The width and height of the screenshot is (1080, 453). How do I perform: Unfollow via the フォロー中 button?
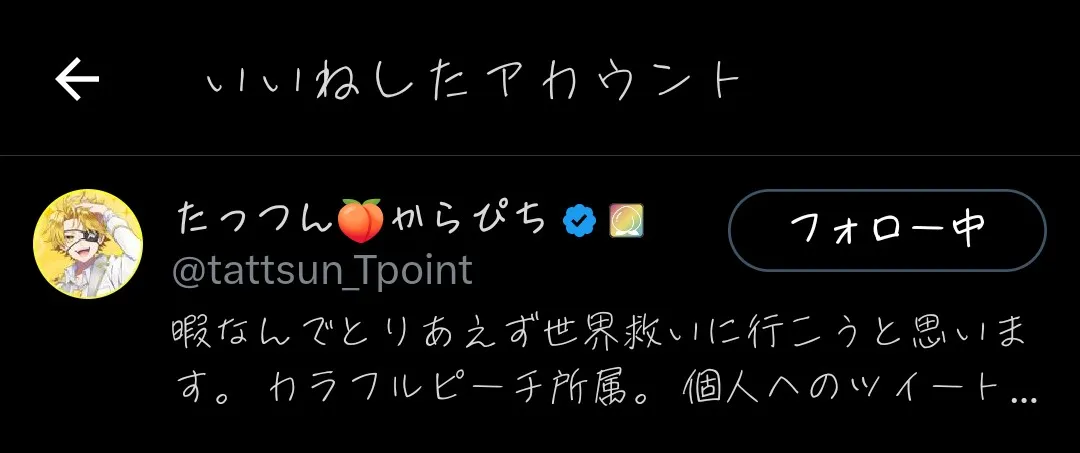pyautogui.click(x=887, y=231)
